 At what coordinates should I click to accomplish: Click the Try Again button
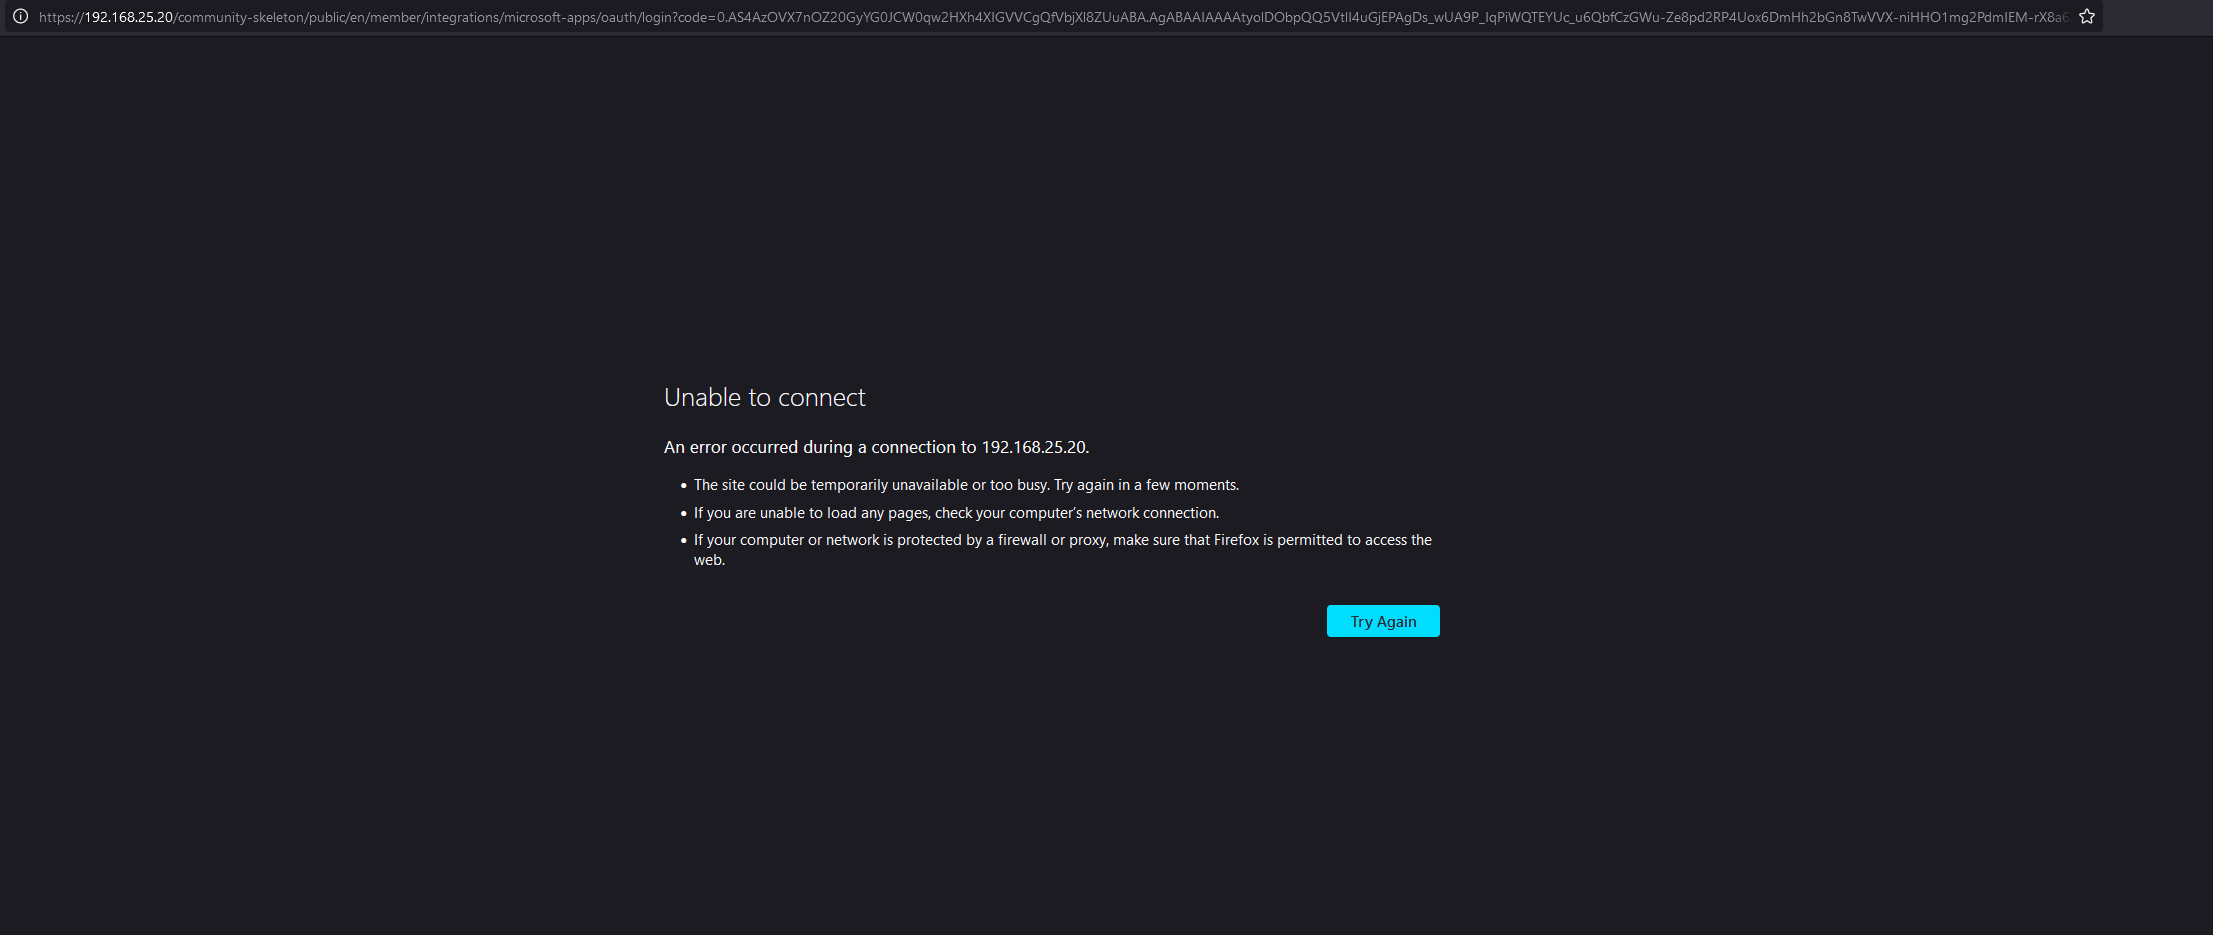1383,621
